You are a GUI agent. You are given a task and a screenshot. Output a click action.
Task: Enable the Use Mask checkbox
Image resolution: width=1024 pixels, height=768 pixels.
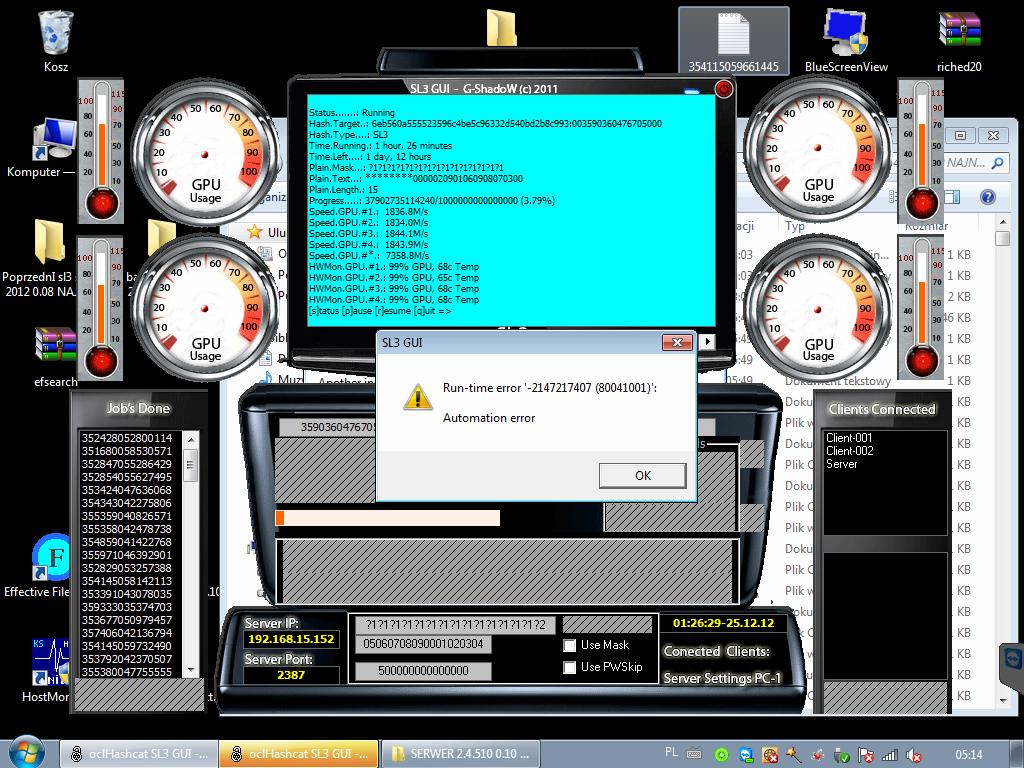pyautogui.click(x=569, y=645)
